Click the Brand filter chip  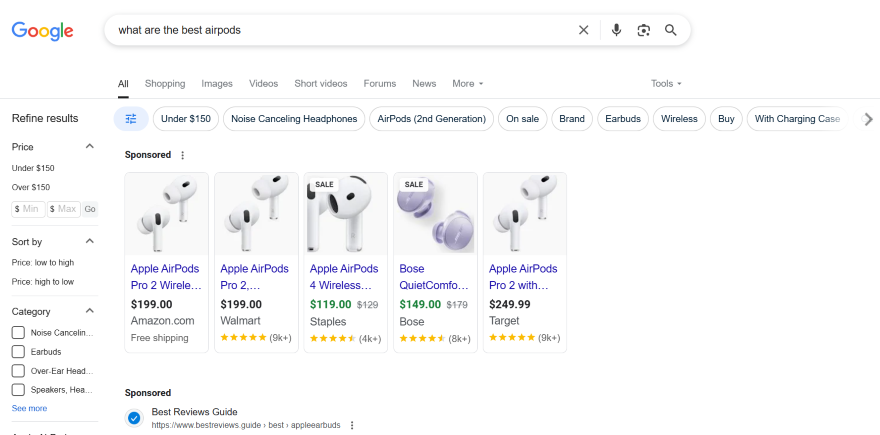572,119
